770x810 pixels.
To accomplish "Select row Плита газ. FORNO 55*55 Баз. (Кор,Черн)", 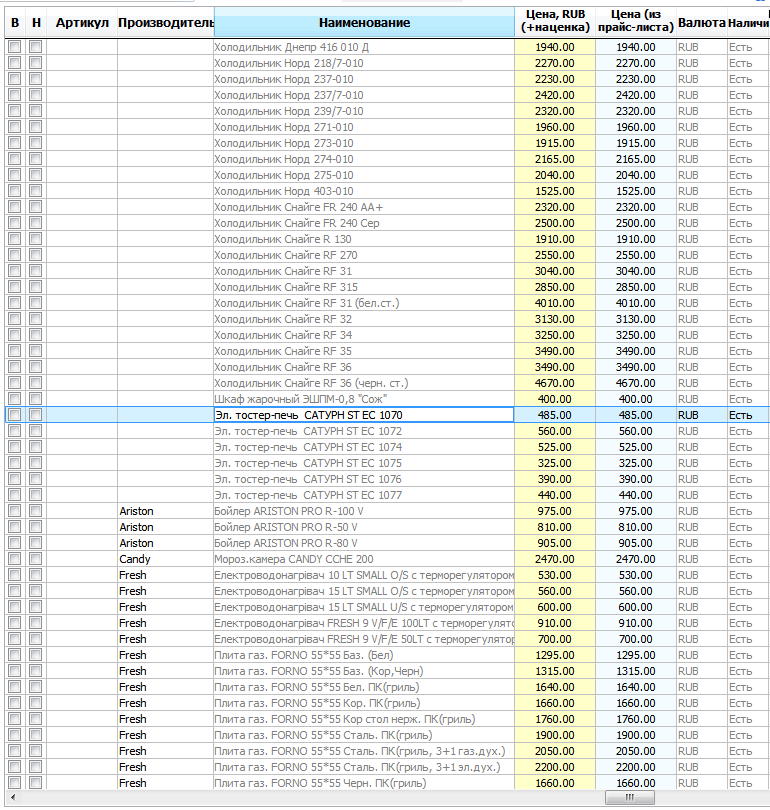I will click(x=387, y=672).
